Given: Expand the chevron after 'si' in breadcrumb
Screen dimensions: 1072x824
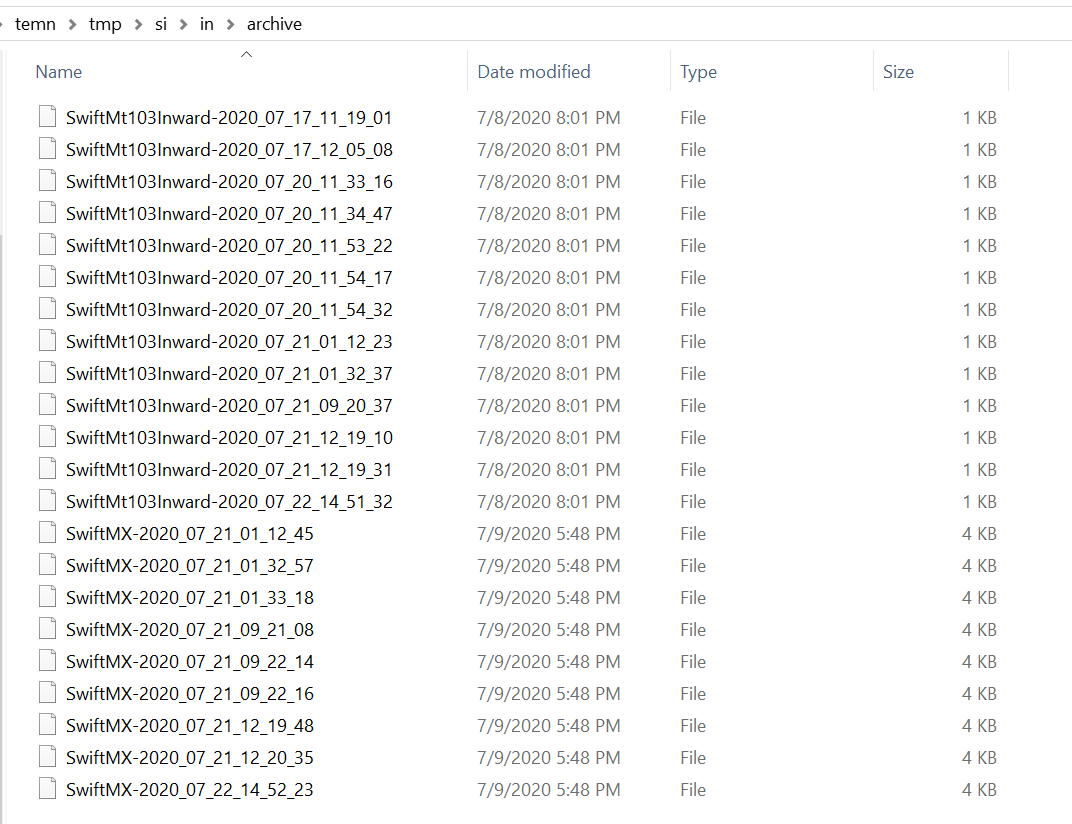Looking at the screenshot, I should pos(183,24).
